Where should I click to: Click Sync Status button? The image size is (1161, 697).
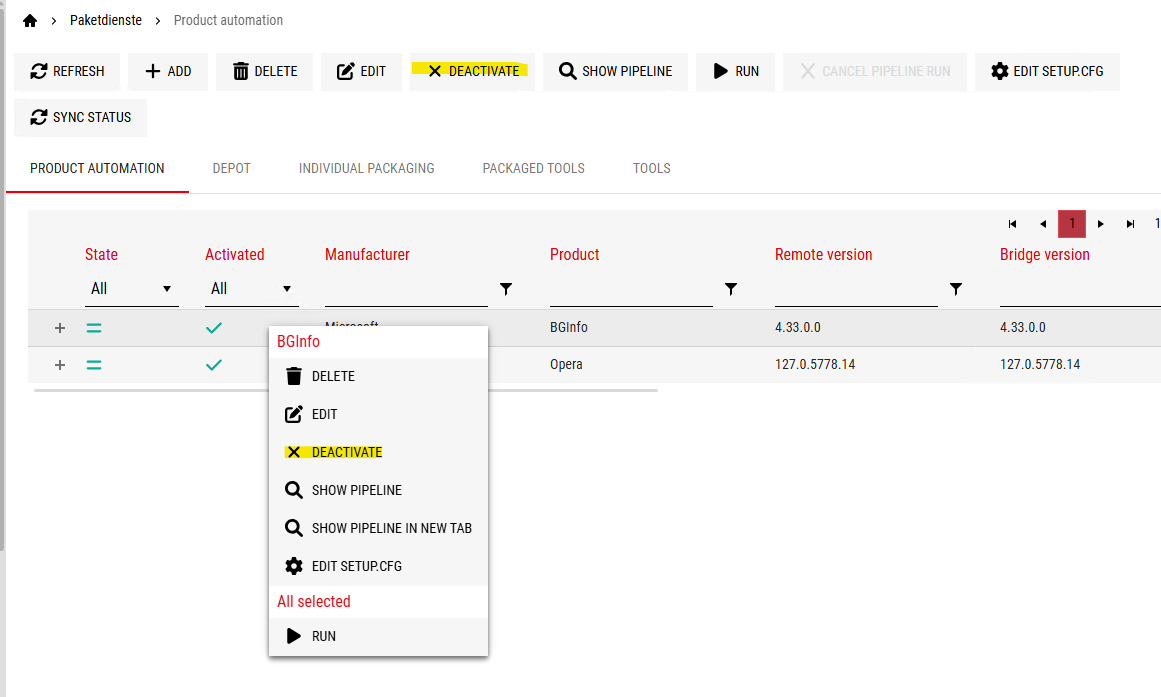[80, 118]
